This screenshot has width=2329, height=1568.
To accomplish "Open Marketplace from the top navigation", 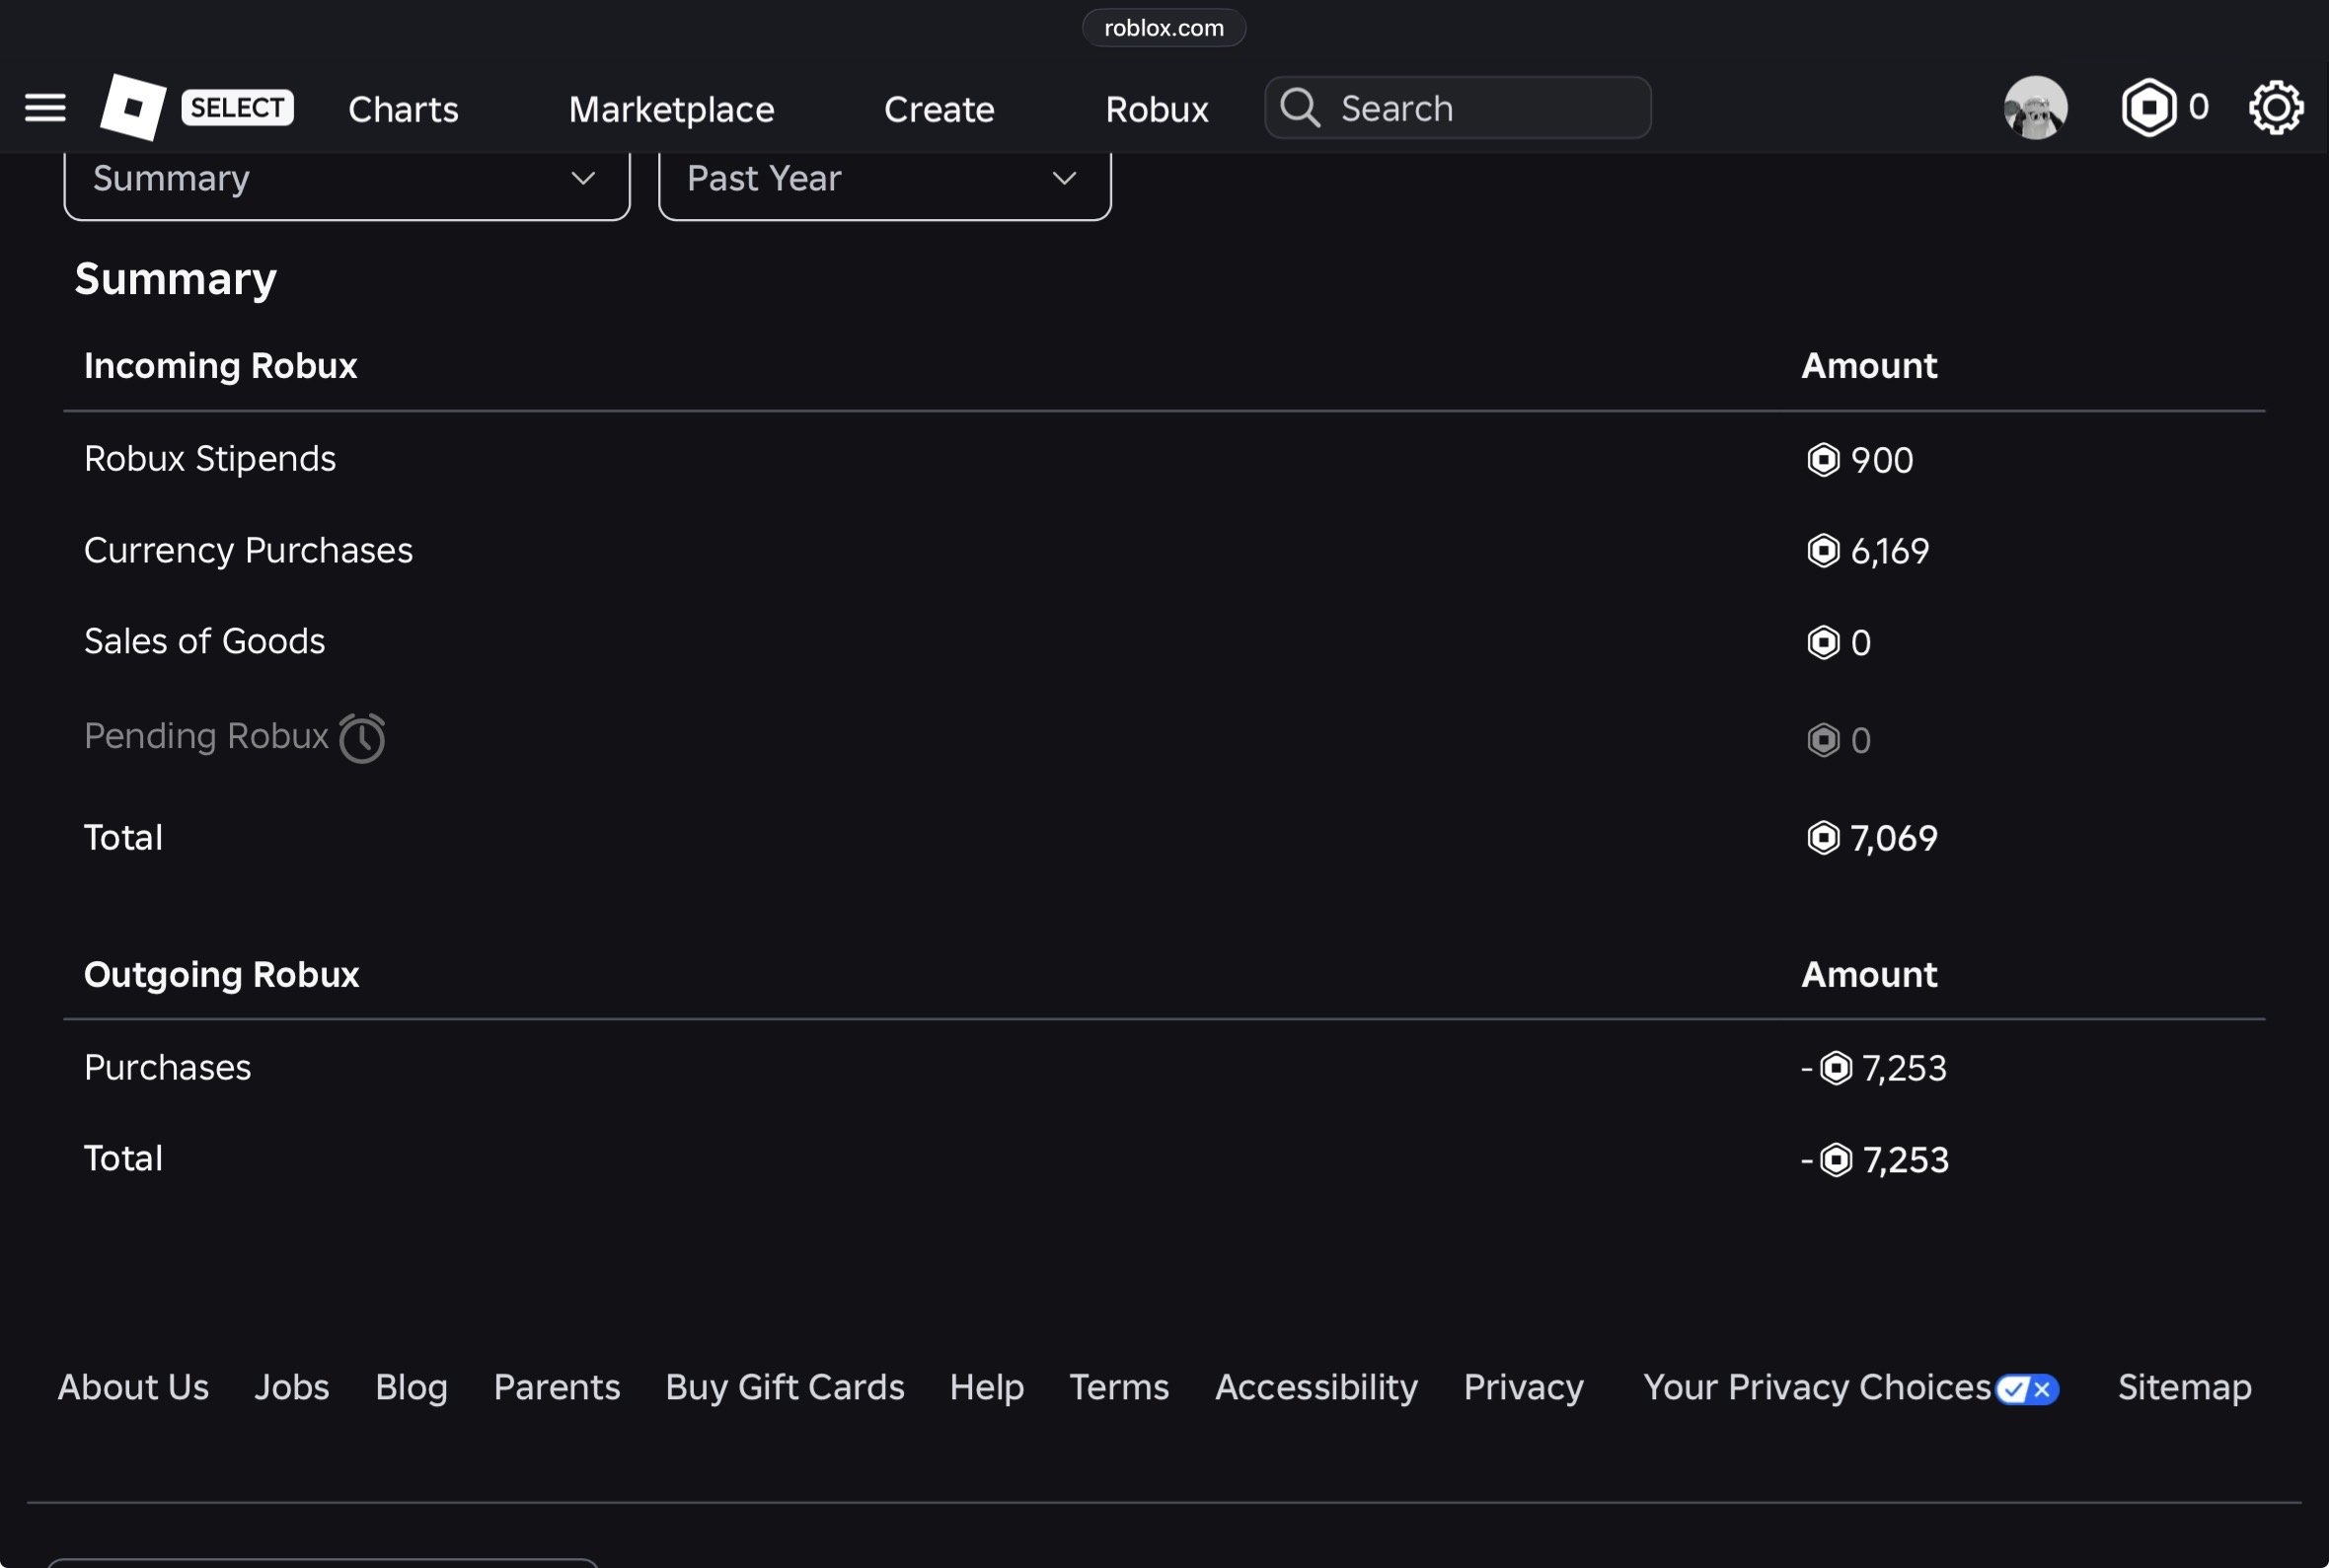I will click(x=671, y=109).
